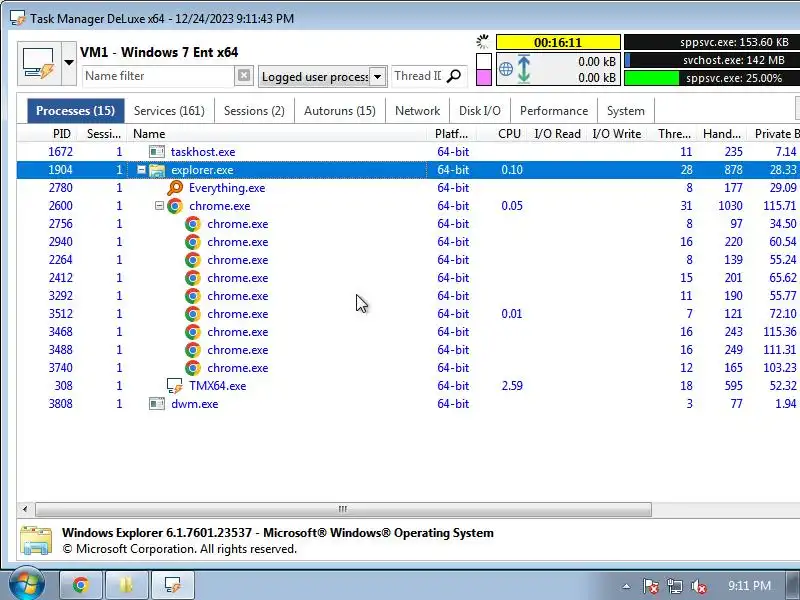Viewport: 800px width, 600px height.
Task: Click the muted volume tray icon
Action: 698,586
